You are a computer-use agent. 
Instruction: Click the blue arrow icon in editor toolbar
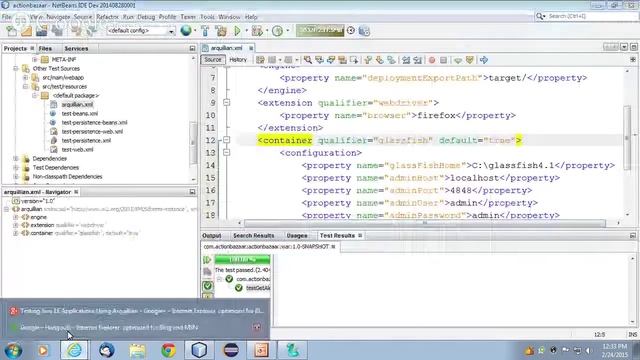[x=484, y=60]
